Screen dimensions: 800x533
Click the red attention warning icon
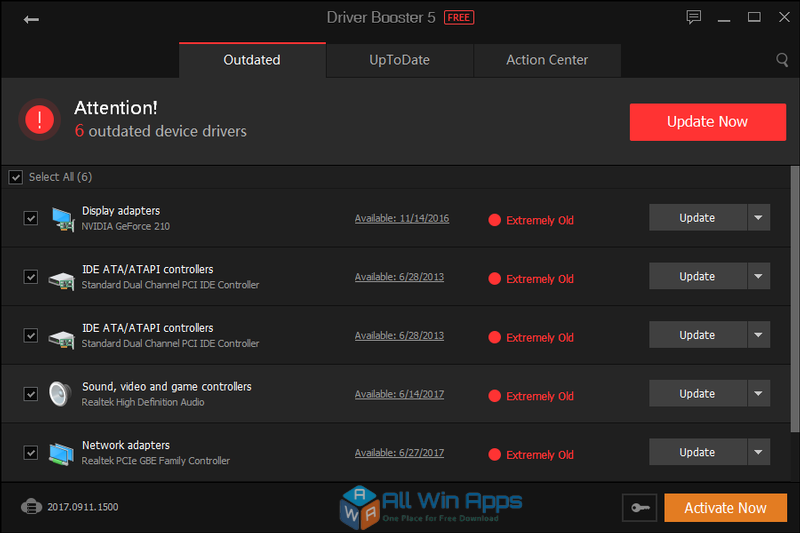pos(40,119)
